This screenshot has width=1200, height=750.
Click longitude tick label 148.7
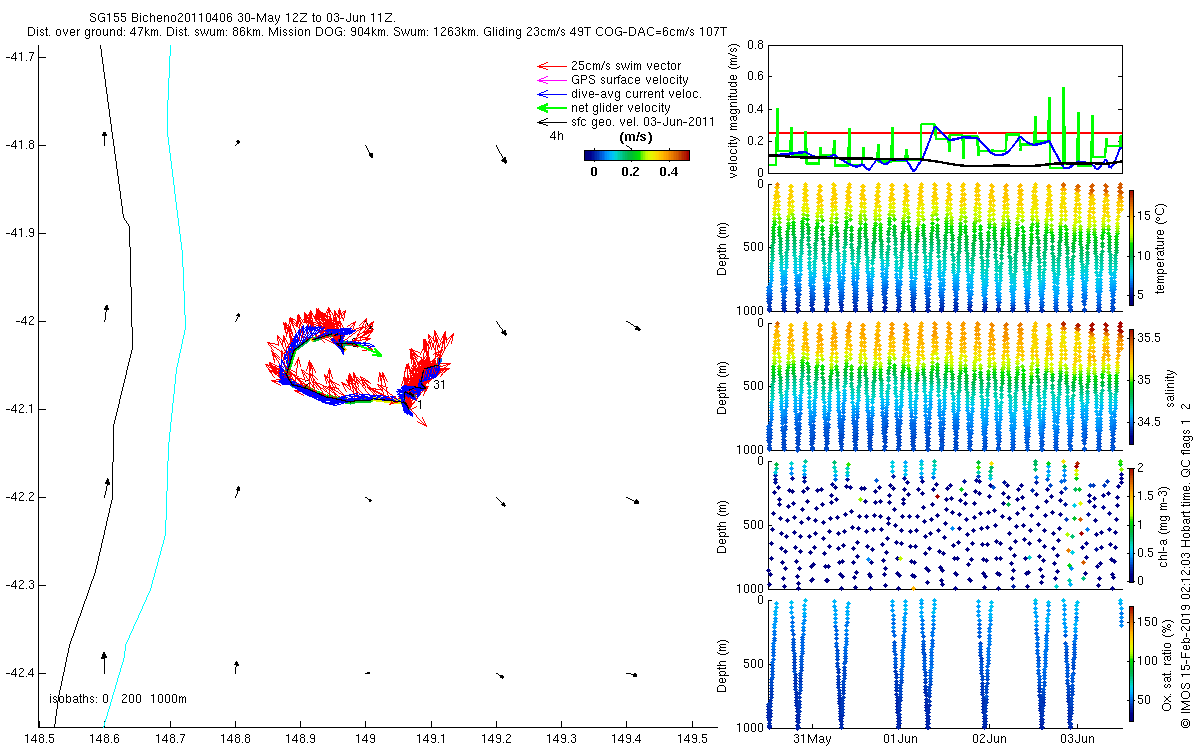click(x=169, y=738)
